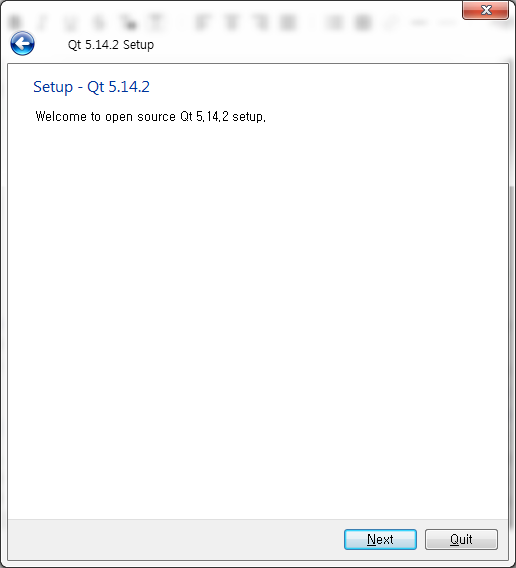Select the red X icon in title bar
Image resolution: width=516 pixels, height=568 pixels.
[486, 10]
